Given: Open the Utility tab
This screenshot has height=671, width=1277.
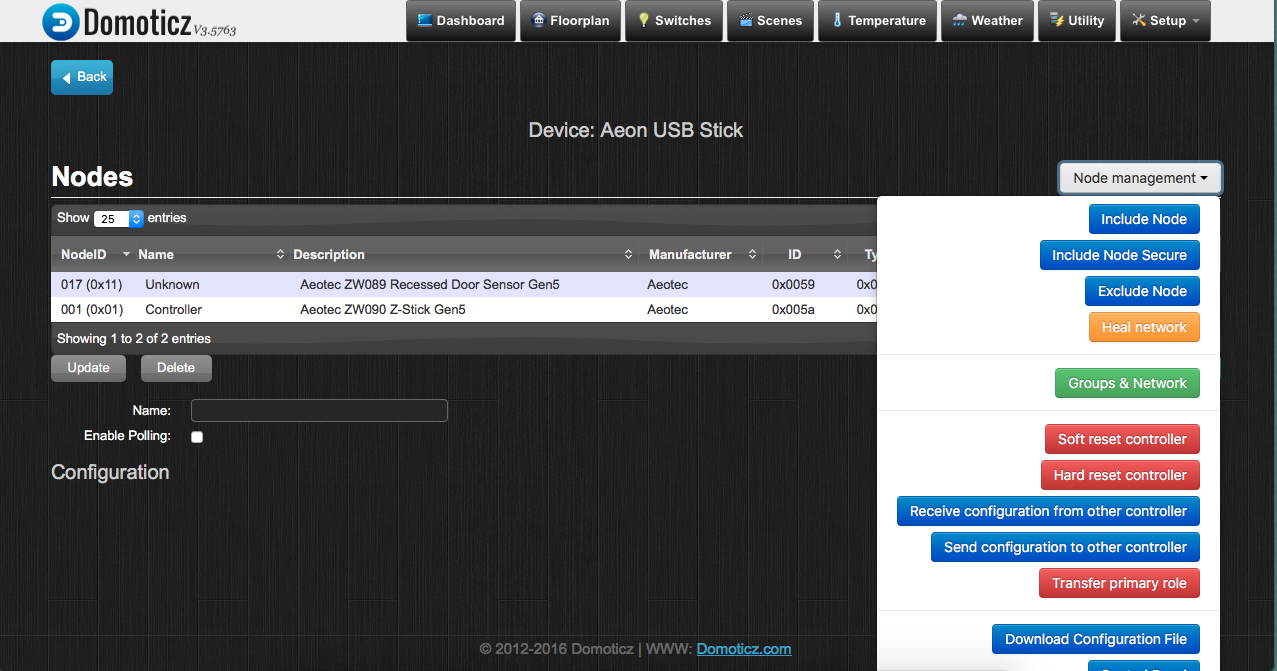Looking at the screenshot, I should (1076, 21).
